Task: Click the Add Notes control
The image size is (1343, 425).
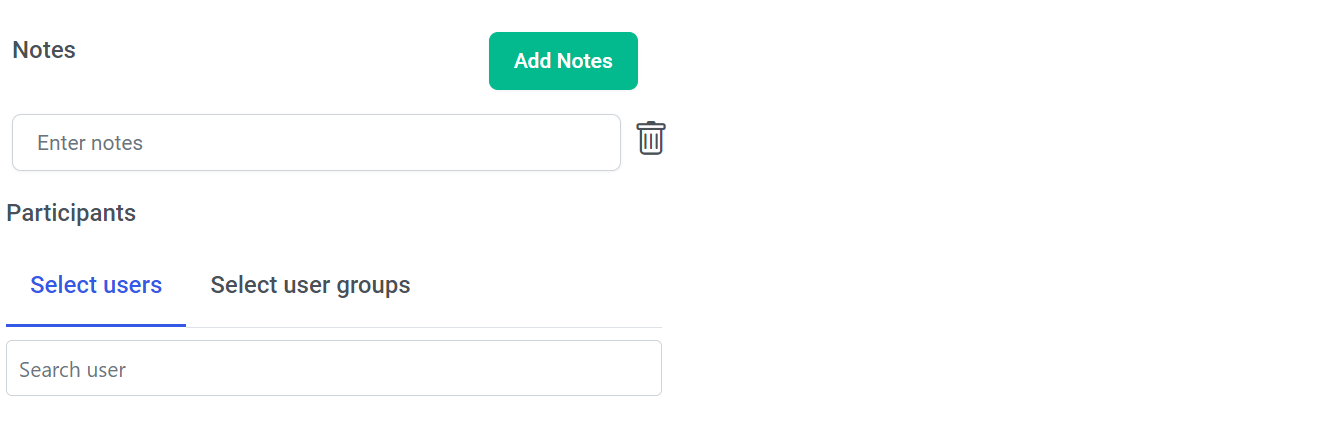Action: point(563,61)
